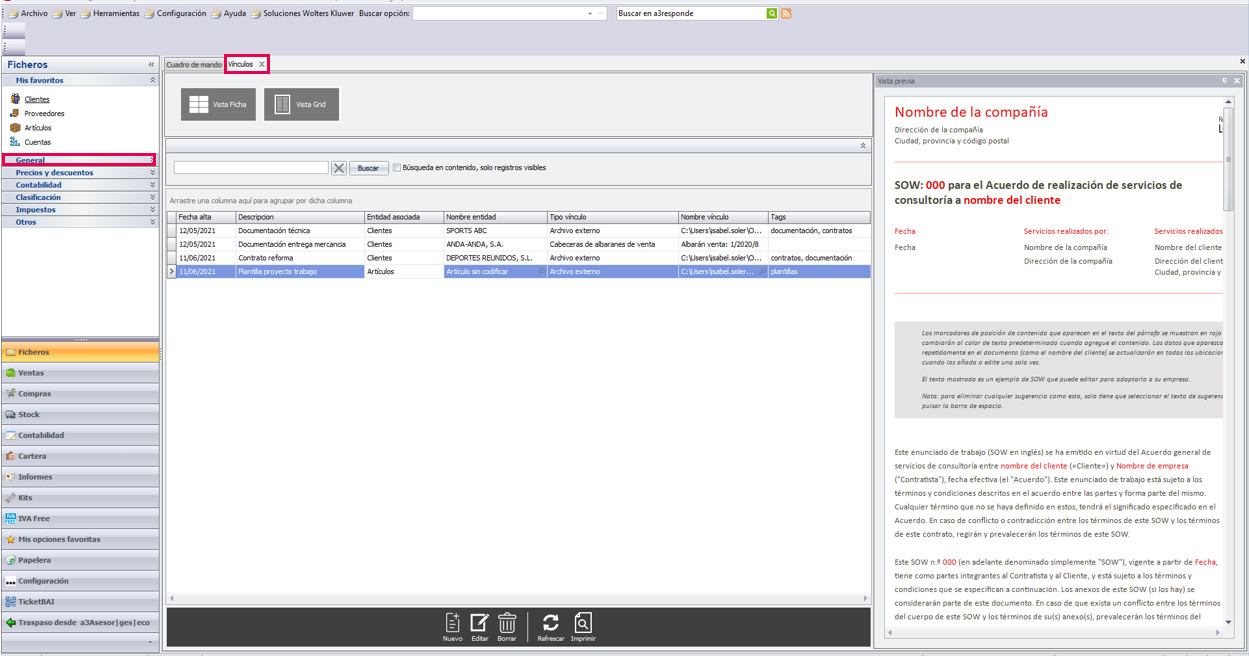This screenshot has height=656, width=1249.
Task: Click Buscar en a3responde field
Action: [x=691, y=13]
